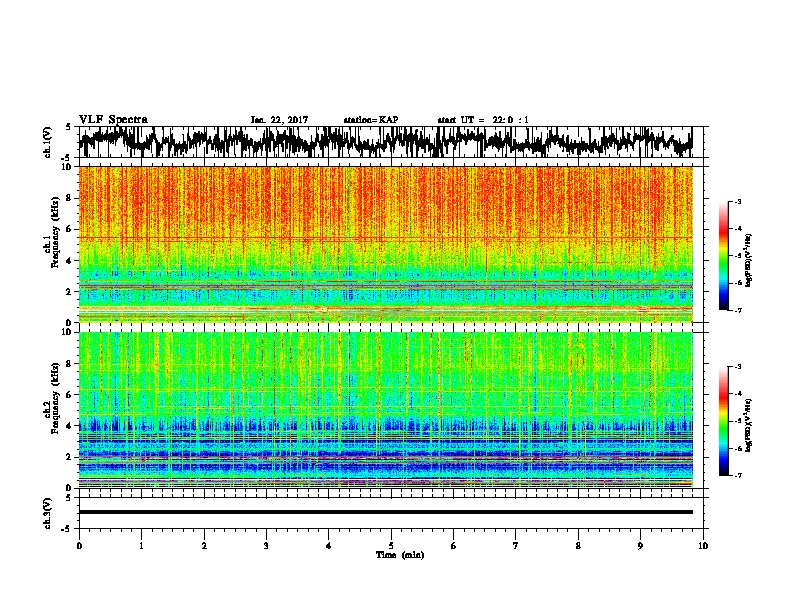Image resolution: width=792 pixels, height=612 pixels.
Task: Click time axis tick label "10"
Action: coord(703,546)
